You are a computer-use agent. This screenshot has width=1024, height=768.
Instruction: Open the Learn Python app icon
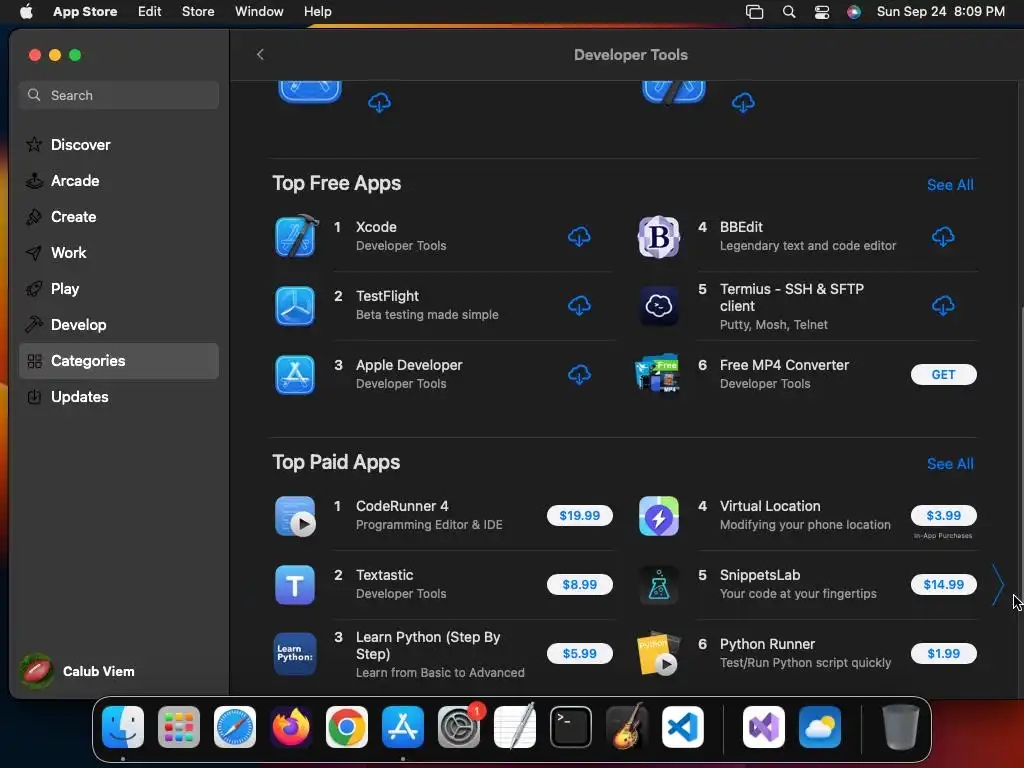295,654
